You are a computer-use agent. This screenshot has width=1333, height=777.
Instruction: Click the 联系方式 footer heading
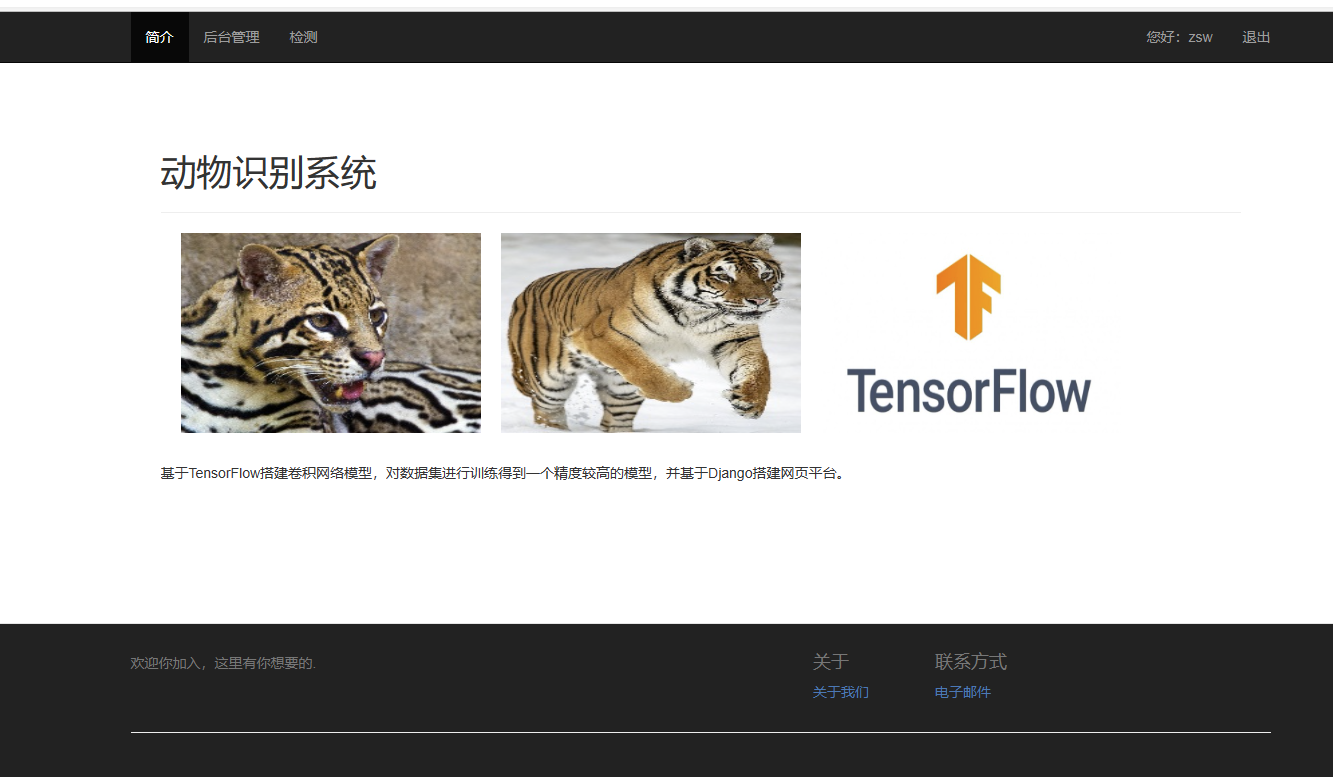(971, 662)
